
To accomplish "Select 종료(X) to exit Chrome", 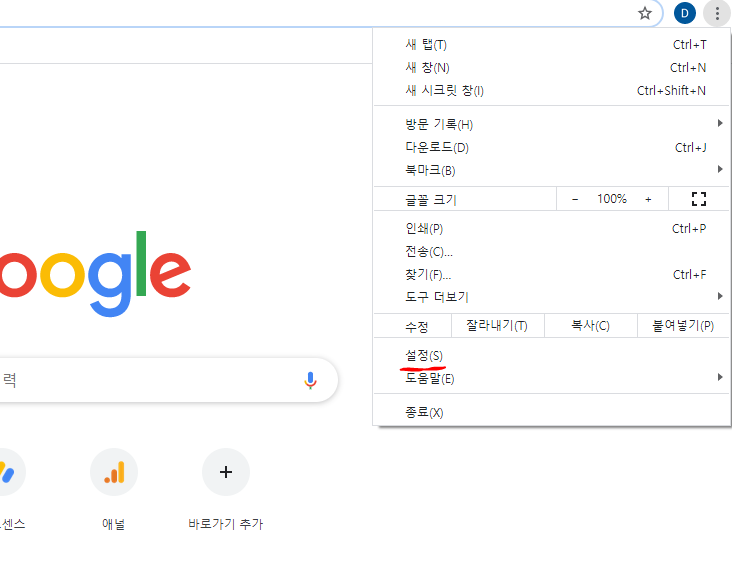I will pyautogui.click(x=551, y=412).
